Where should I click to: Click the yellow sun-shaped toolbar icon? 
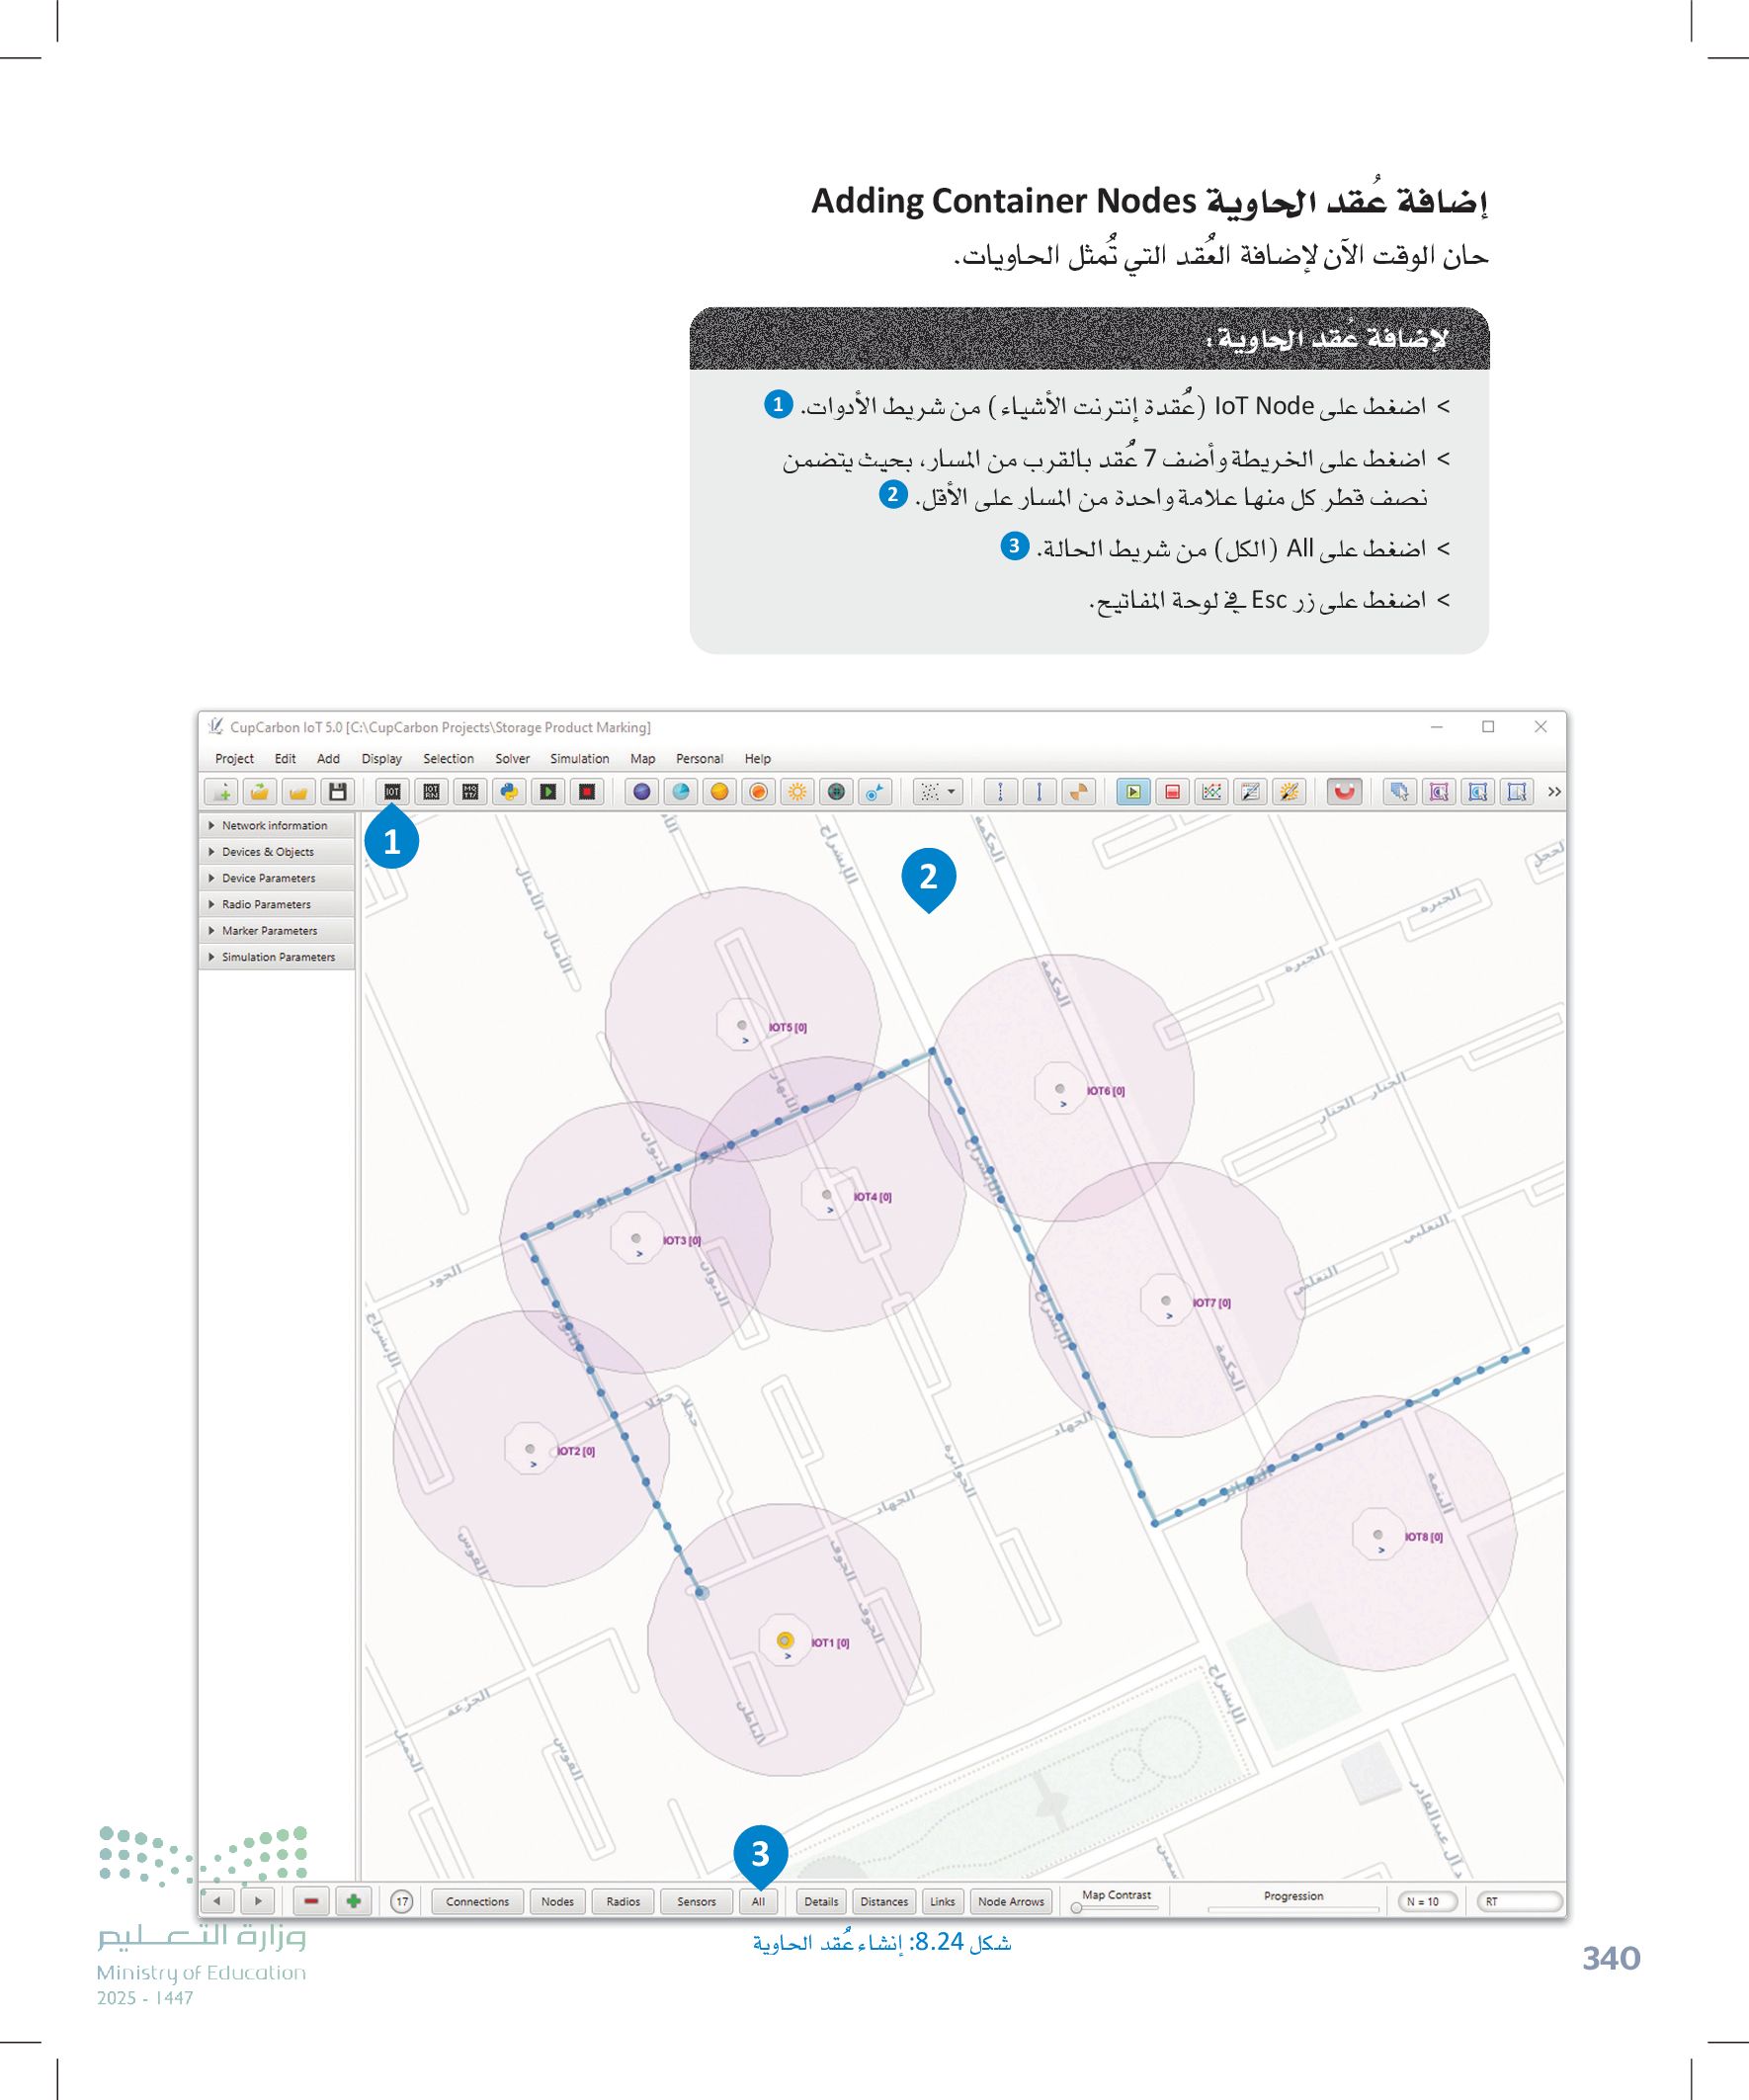797,792
